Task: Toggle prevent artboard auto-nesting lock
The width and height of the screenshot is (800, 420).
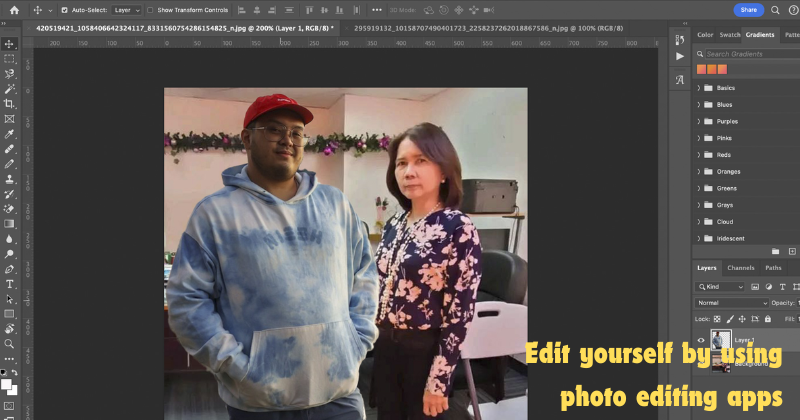Action: click(x=755, y=319)
